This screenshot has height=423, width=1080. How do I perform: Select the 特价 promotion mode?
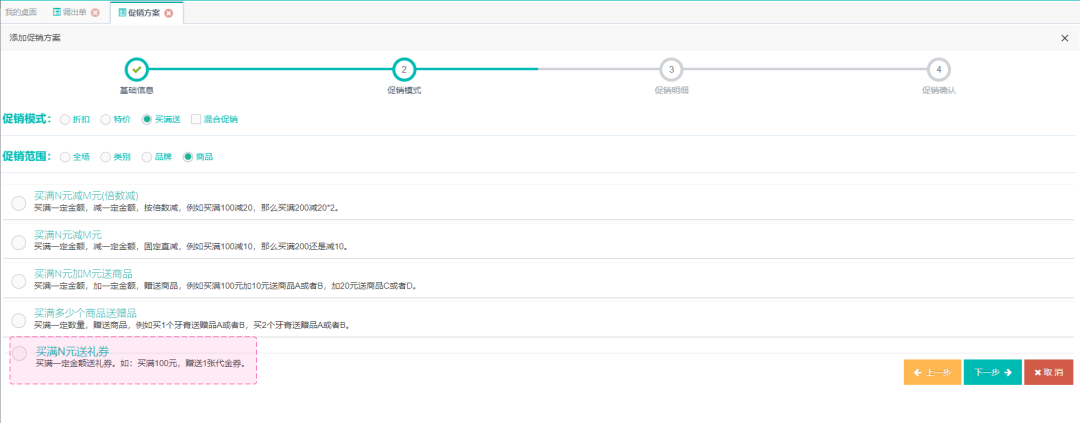[x=106, y=119]
